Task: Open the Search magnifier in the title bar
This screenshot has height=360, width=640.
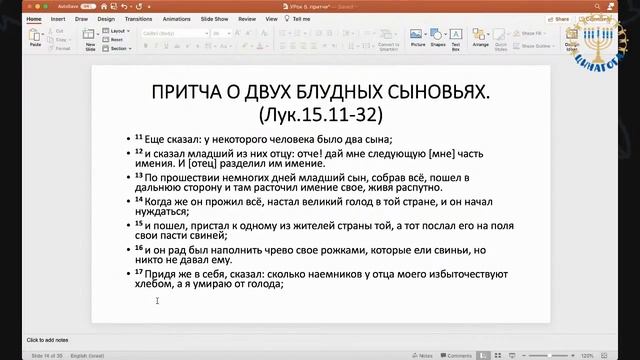Action: [x=597, y=7]
